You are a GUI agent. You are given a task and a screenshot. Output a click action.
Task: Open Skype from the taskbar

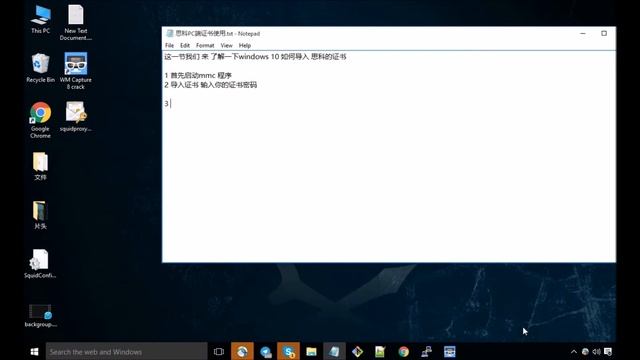(x=289, y=351)
